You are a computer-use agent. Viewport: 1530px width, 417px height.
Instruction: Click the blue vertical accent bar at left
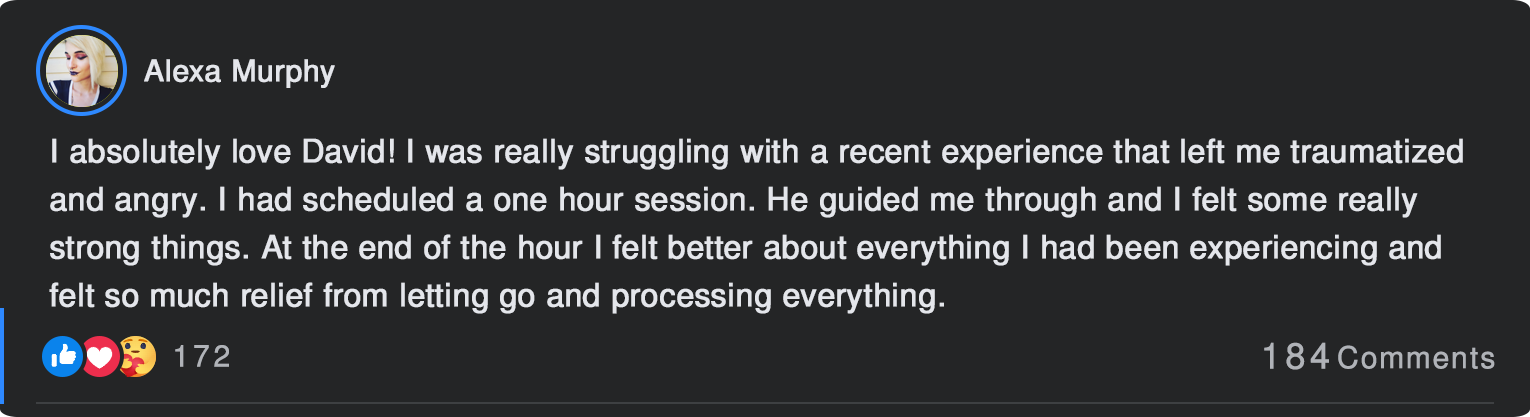(3, 360)
